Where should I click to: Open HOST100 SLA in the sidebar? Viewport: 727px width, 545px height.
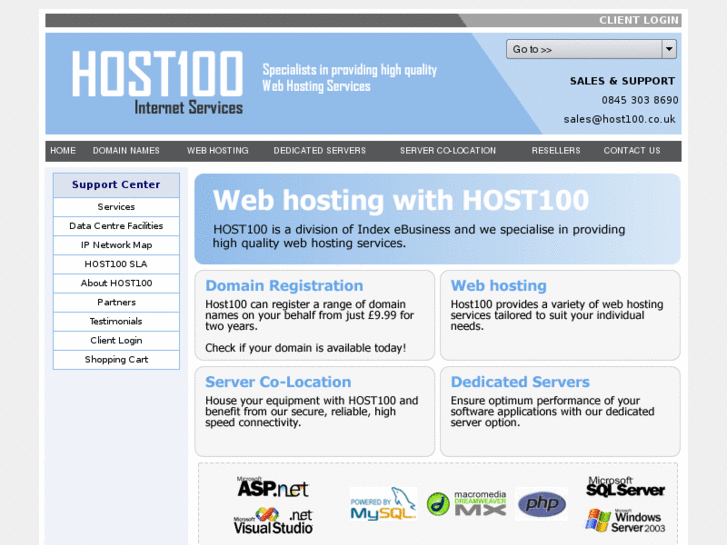pyautogui.click(x=116, y=264)
